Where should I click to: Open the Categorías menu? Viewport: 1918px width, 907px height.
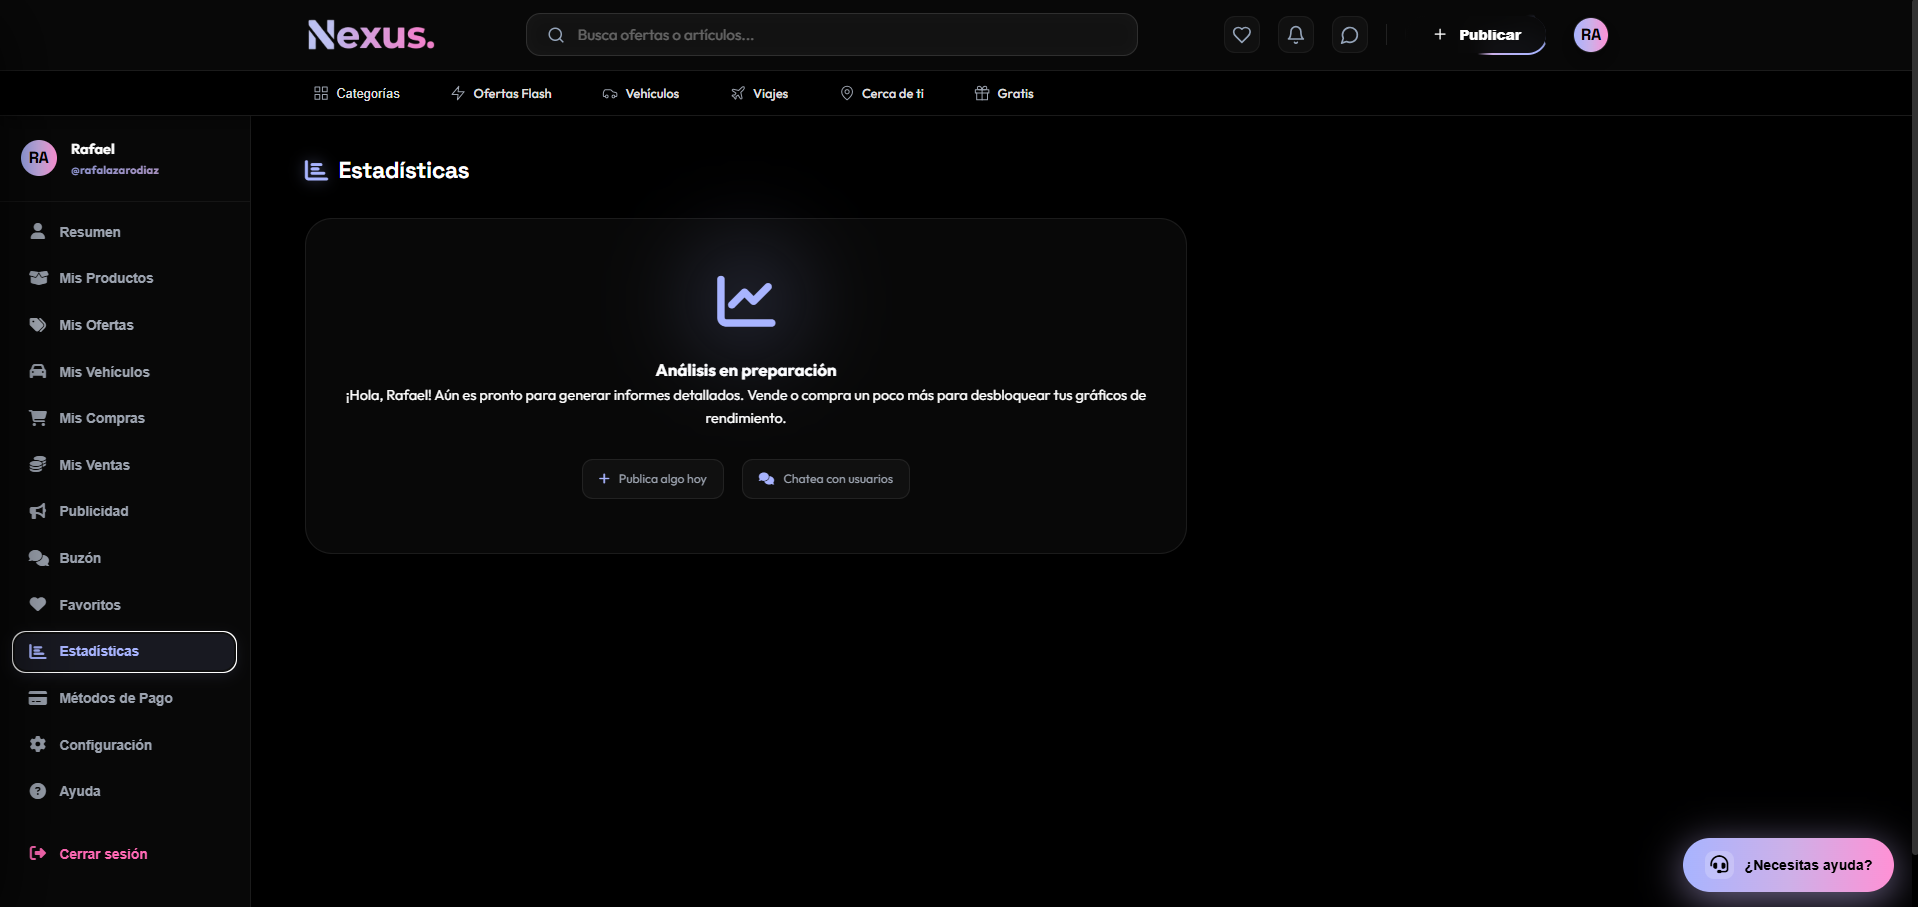357,93
